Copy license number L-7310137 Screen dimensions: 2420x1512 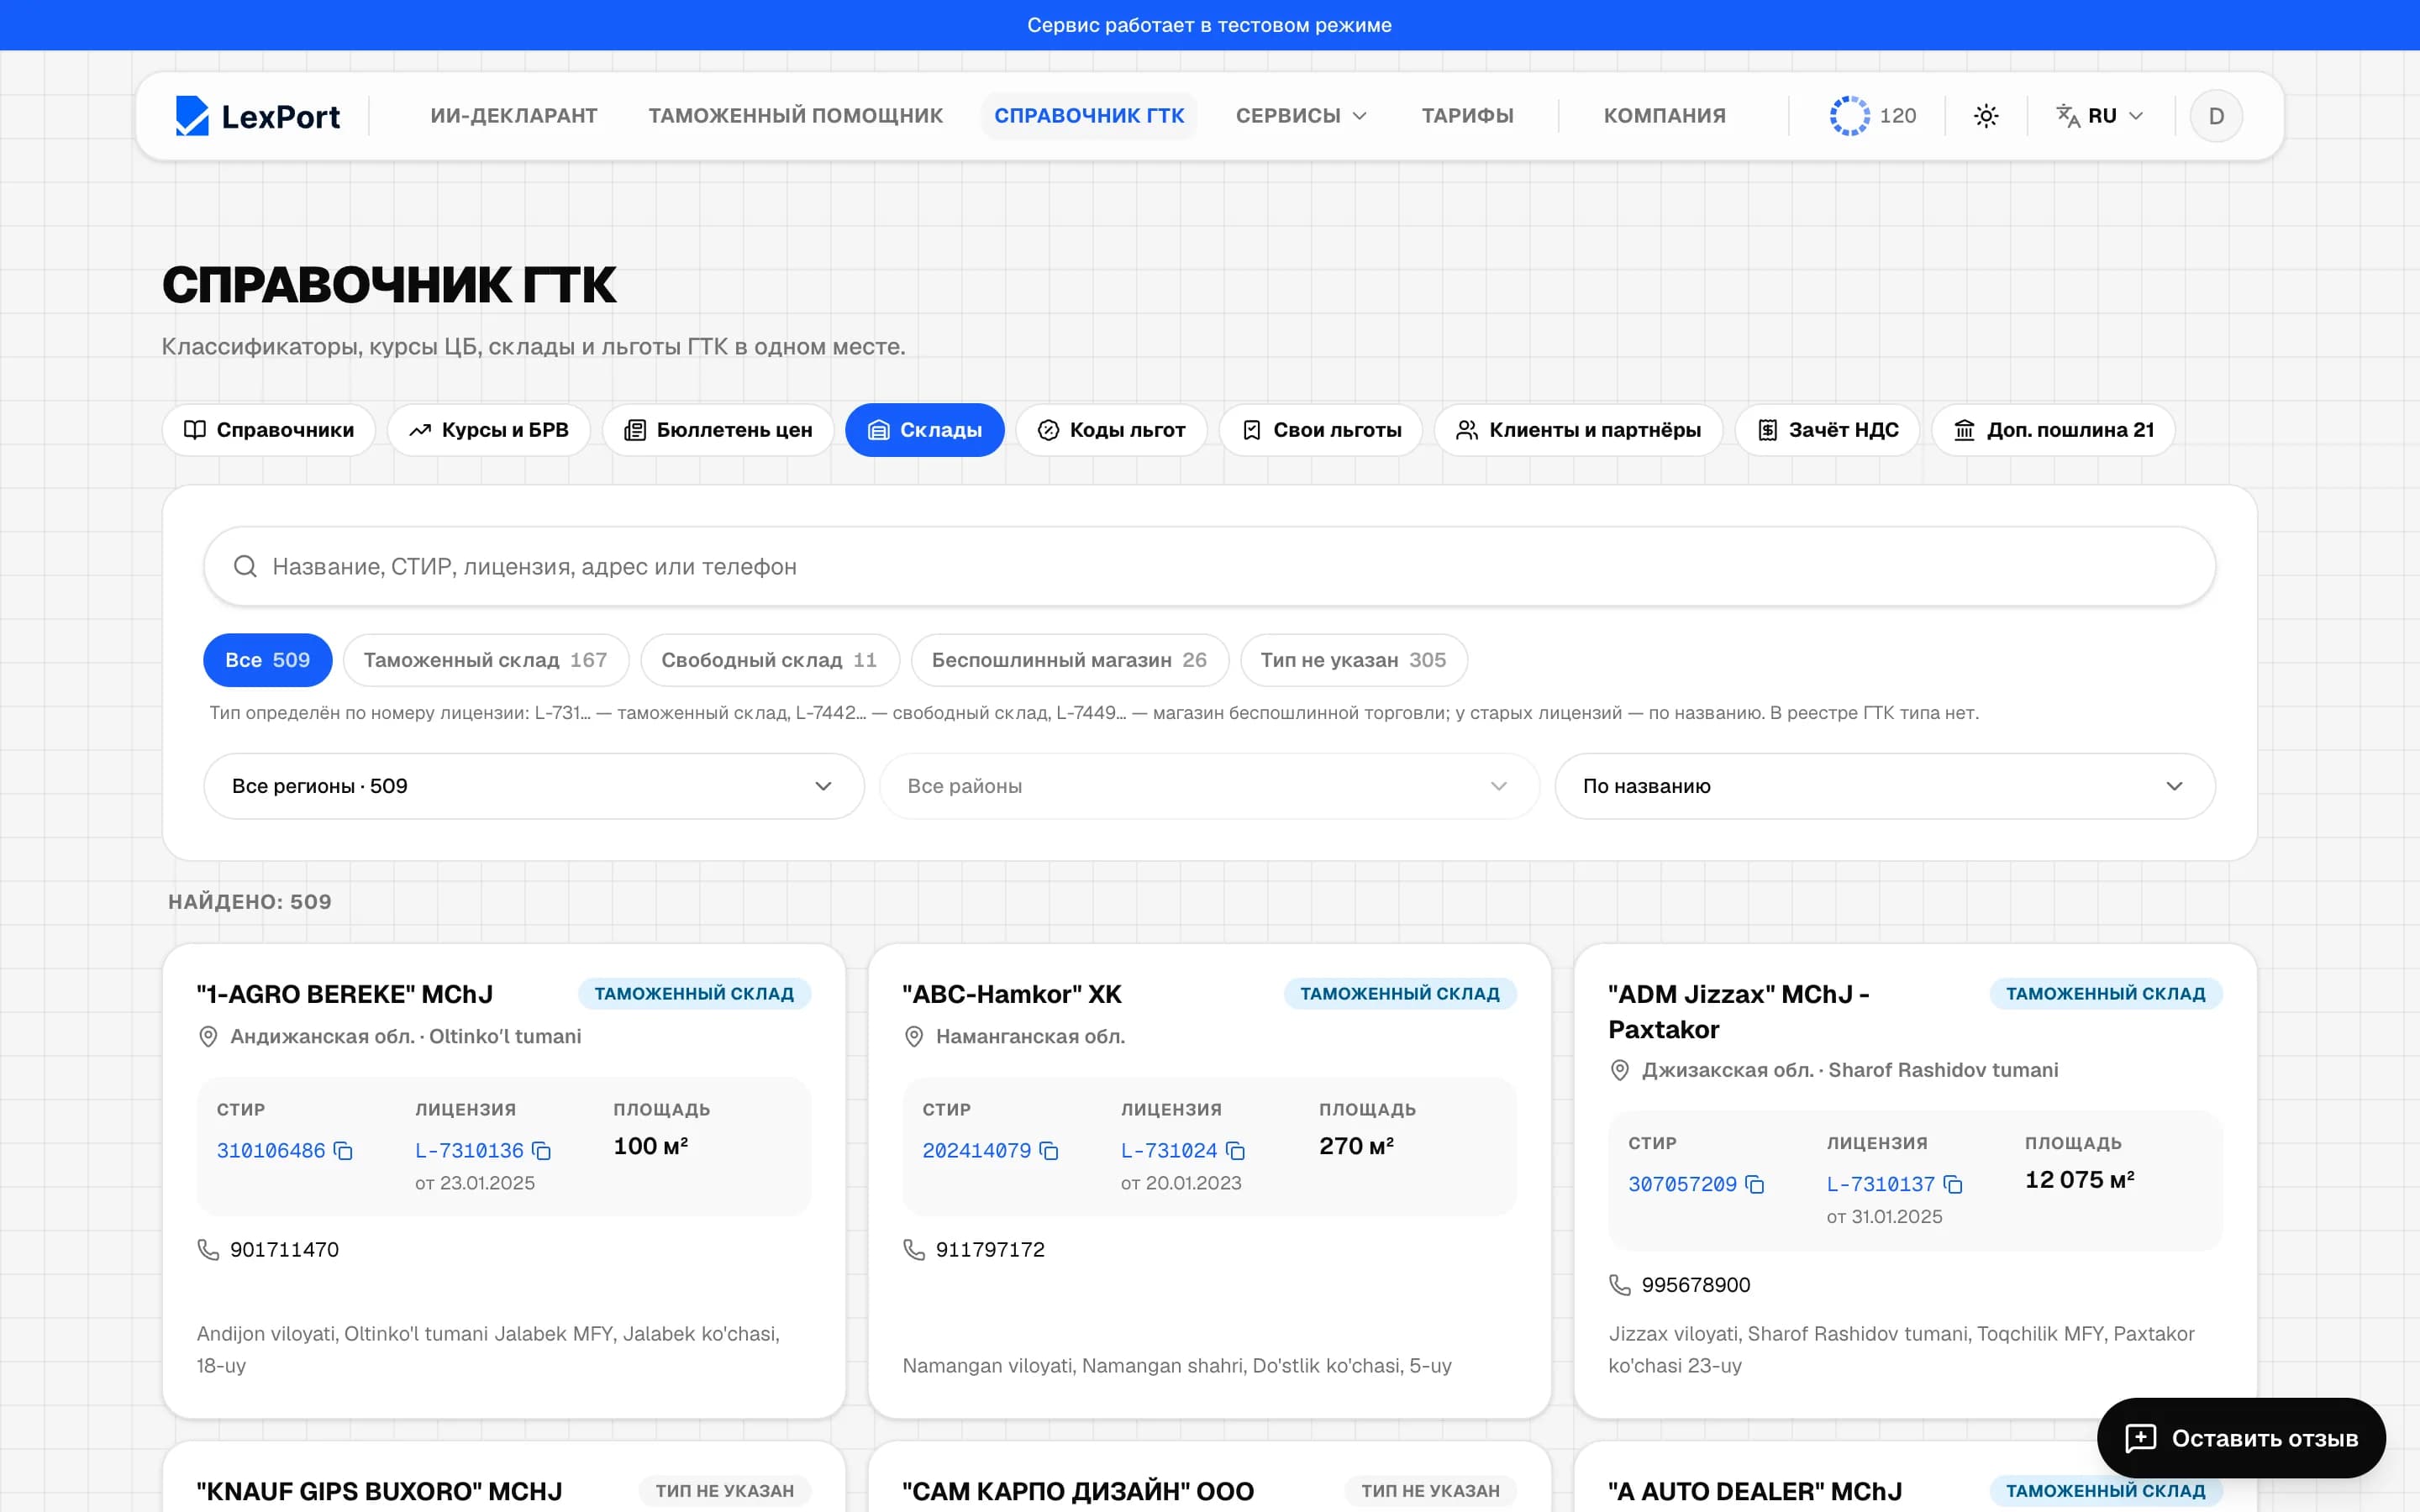[x=1953, y=1184]
